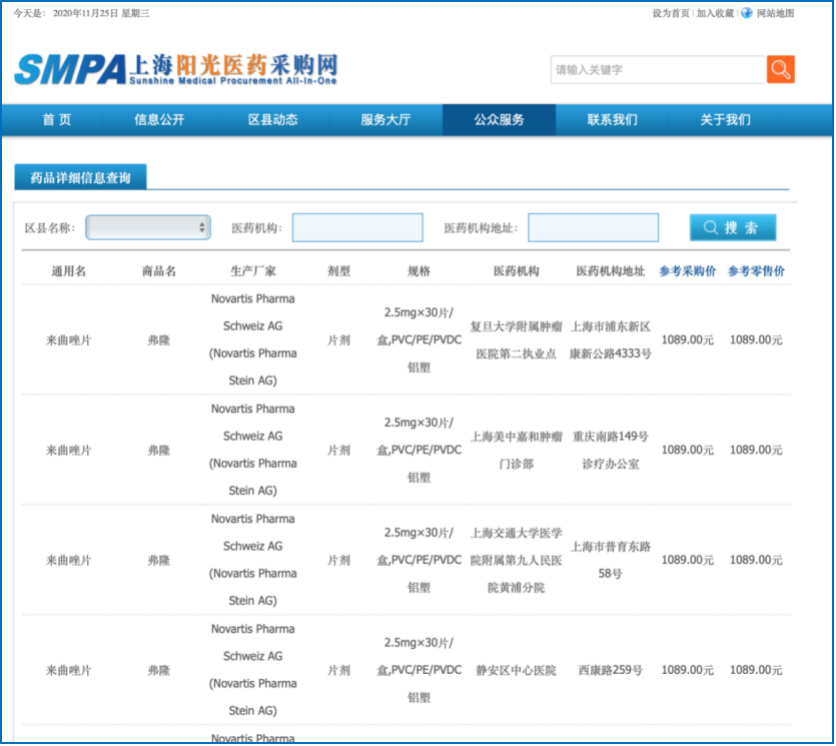836x746 pixels.
Task: Click specification cell in 第九人民医院 row
Action: point(419,560)
